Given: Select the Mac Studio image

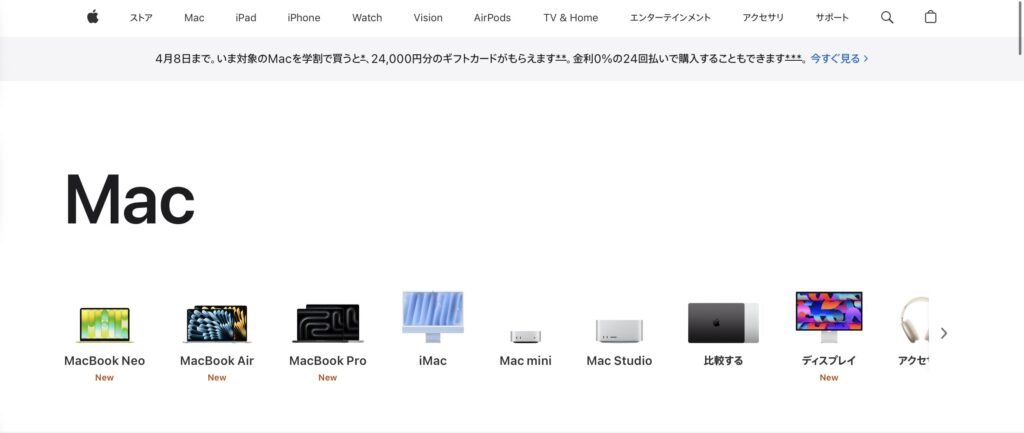Looking at the screenshot, I should click(619, 331).
